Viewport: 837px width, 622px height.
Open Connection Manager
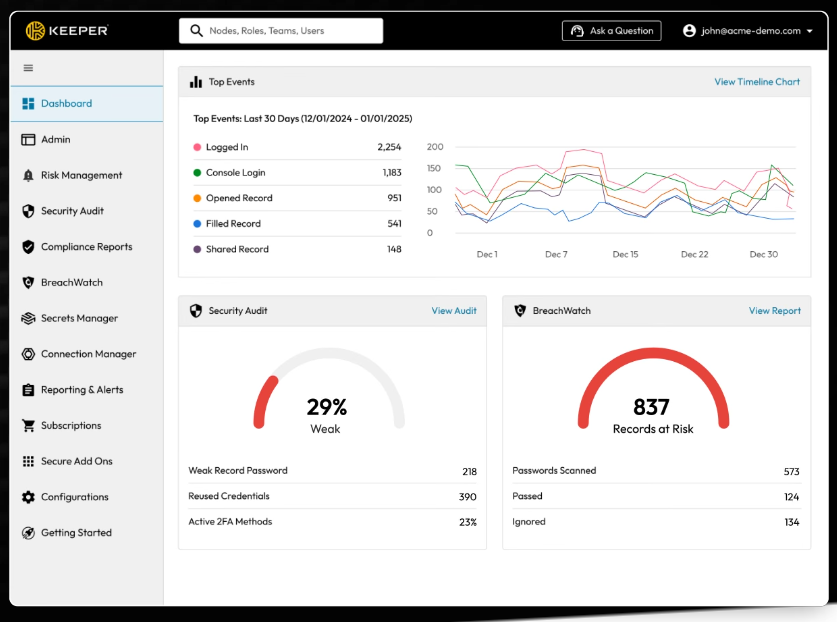[86, 354]
